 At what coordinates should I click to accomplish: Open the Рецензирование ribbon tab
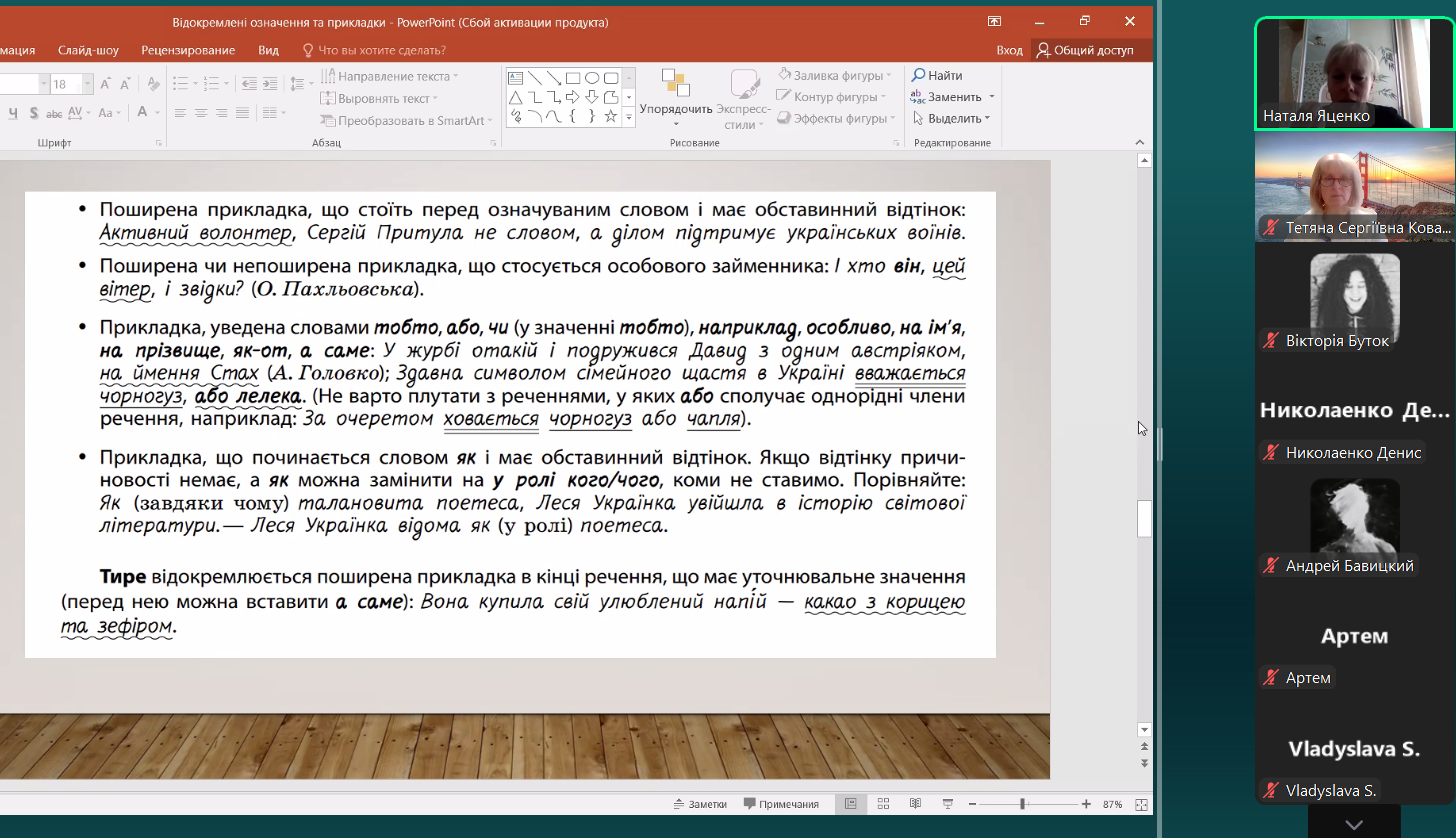point(188,50)
